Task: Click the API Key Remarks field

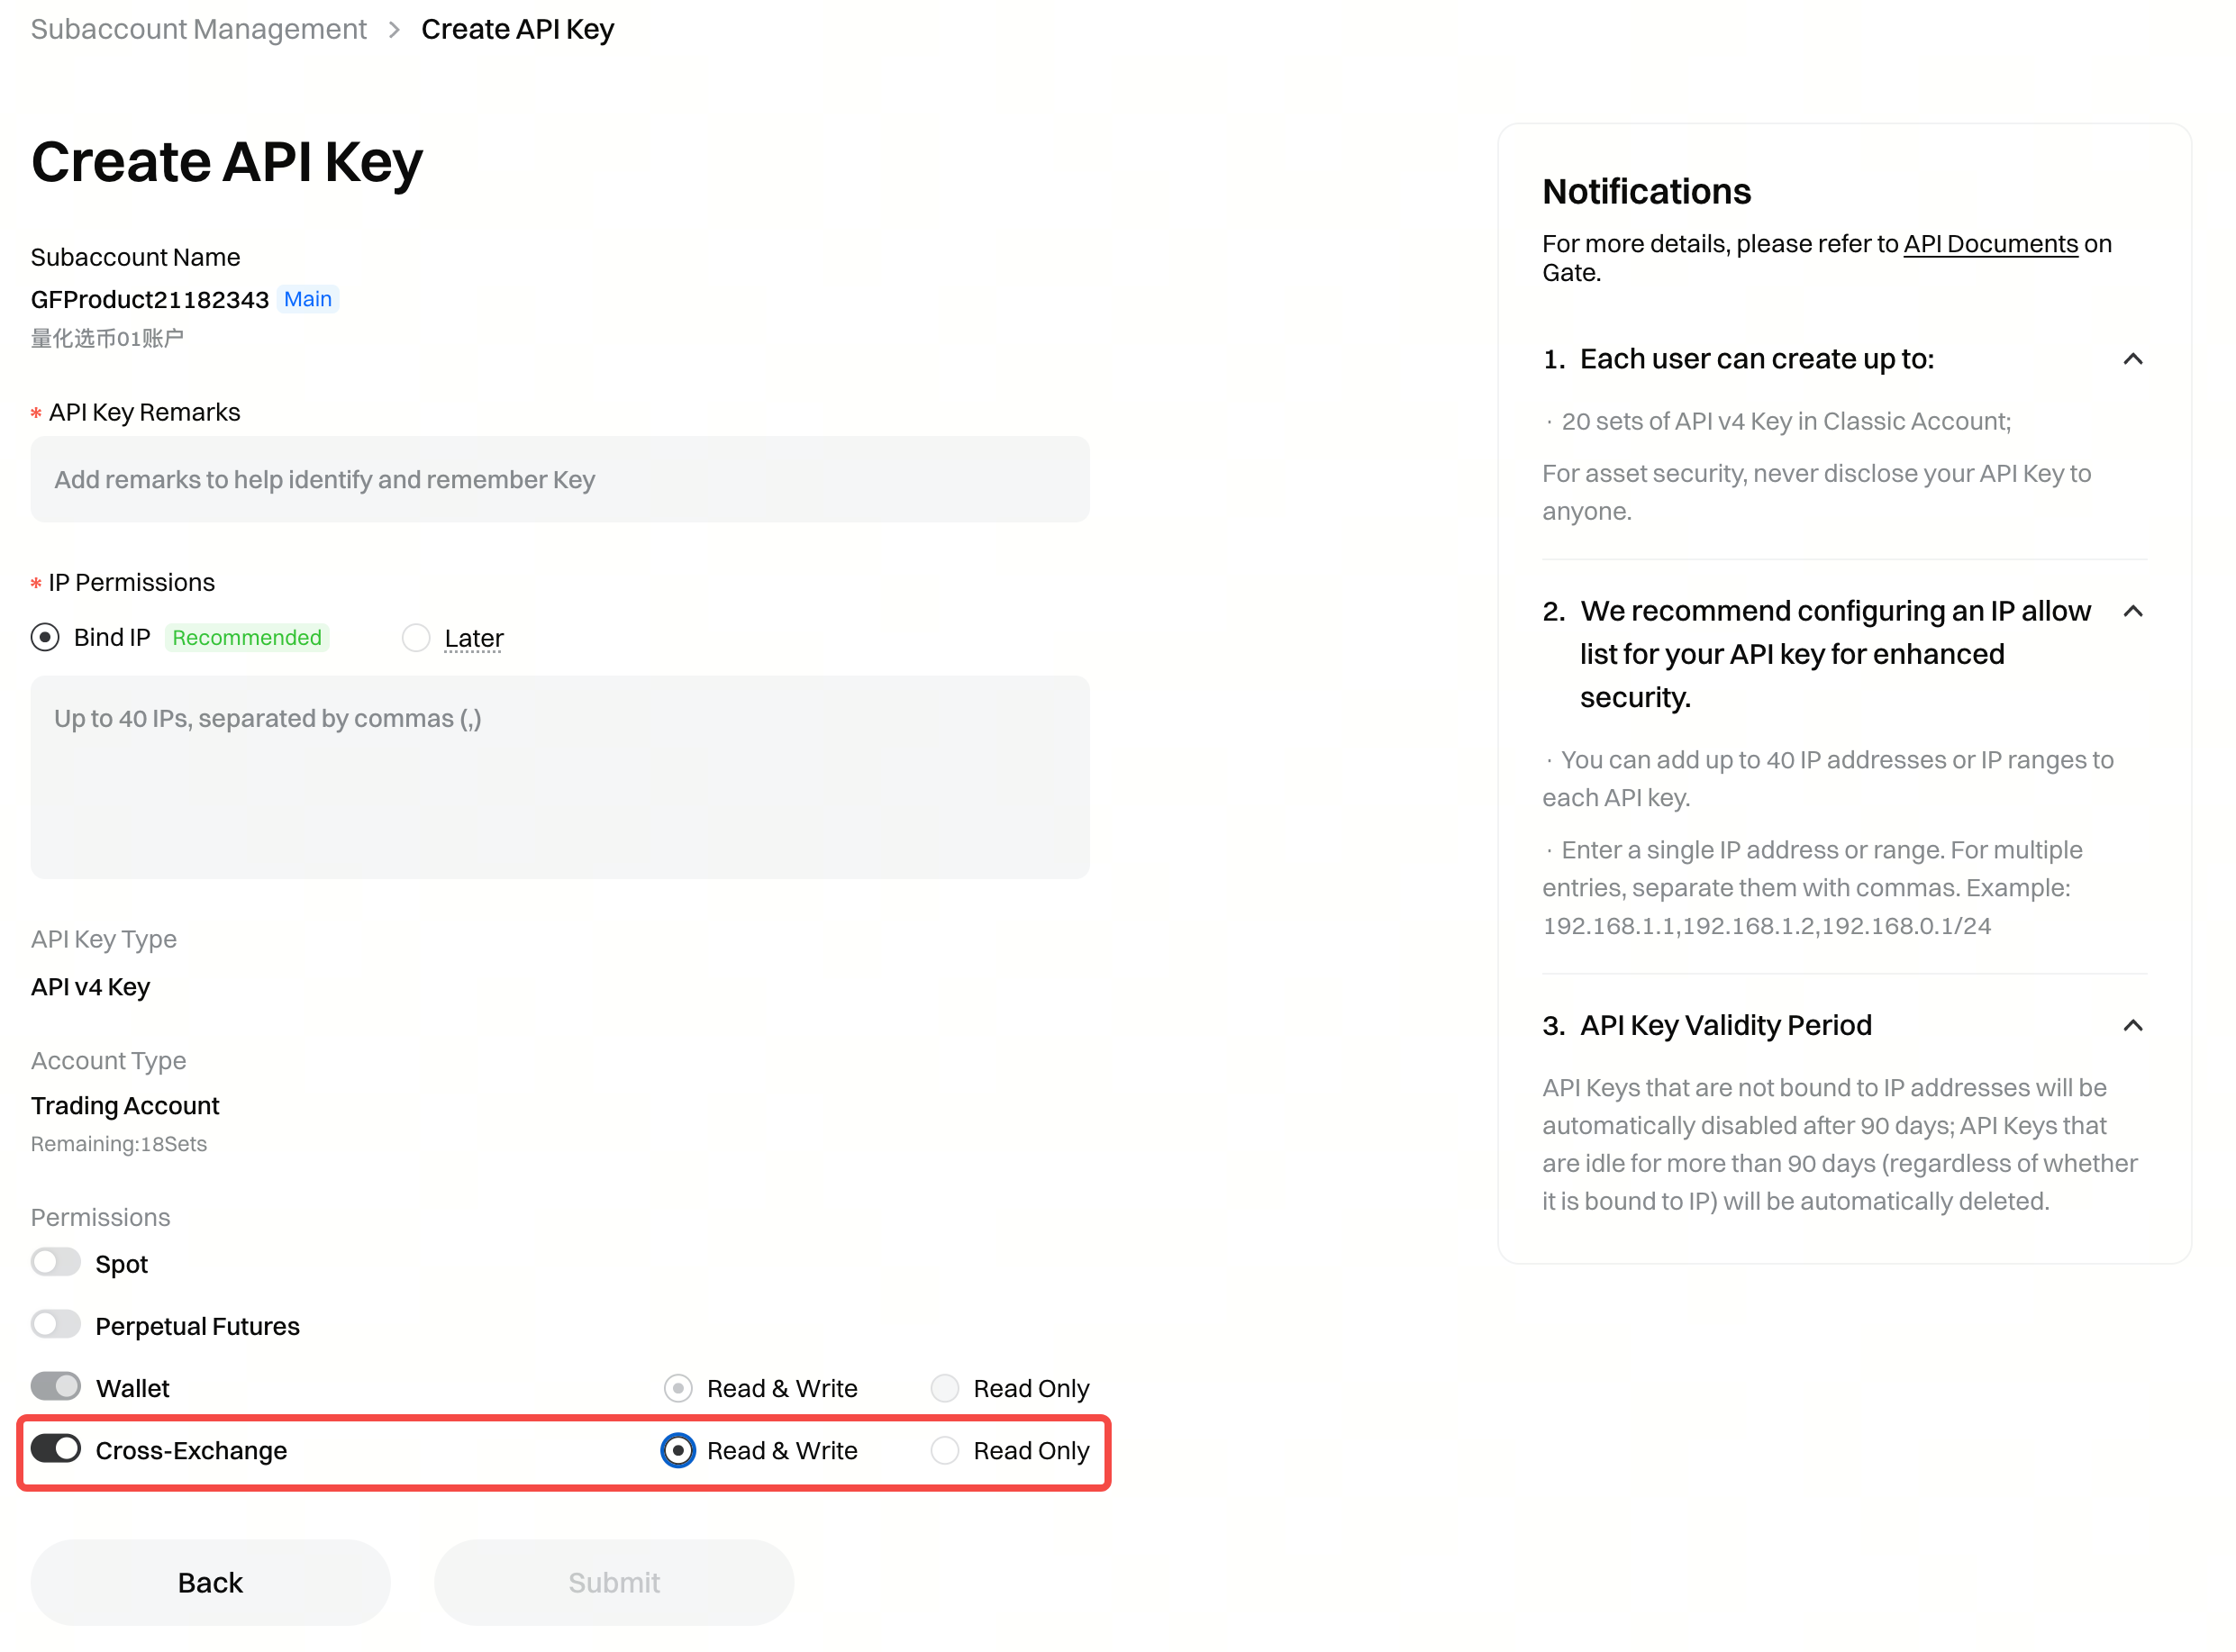Action: point(560,479)
